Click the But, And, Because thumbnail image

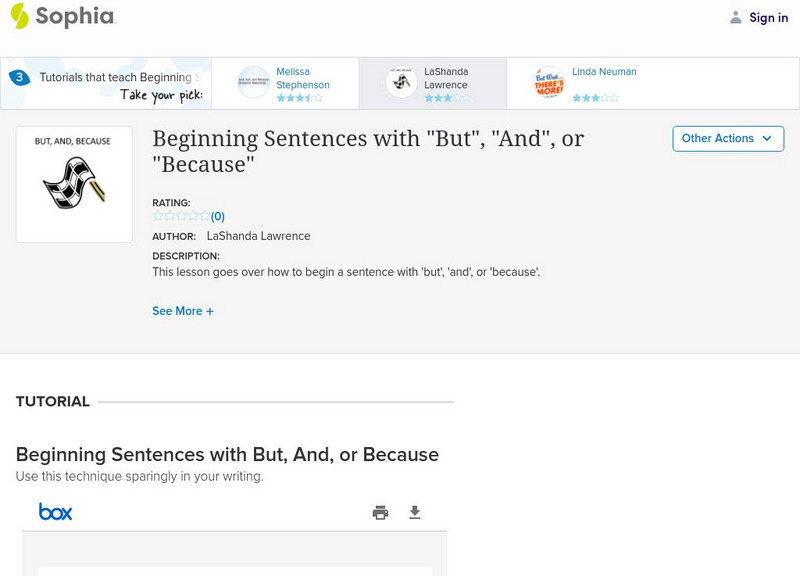pyautogui.click(x=74, y=184)
